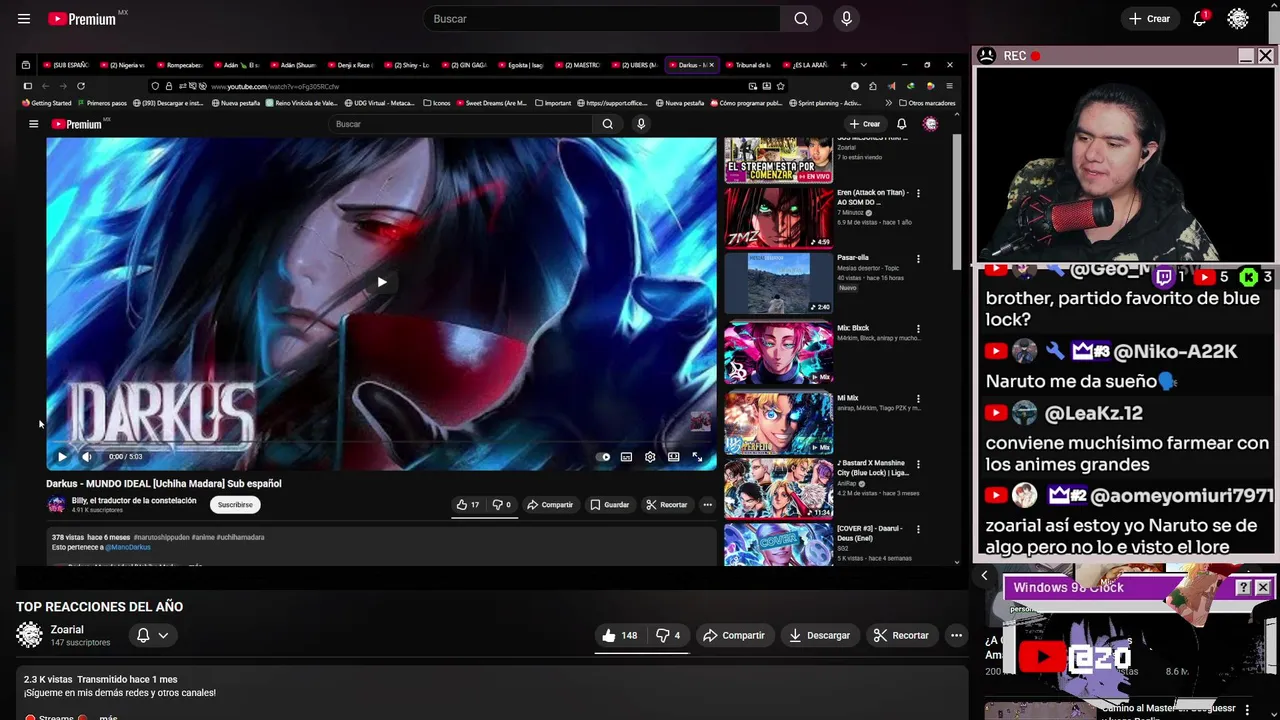Open options for Pasar-ella suggestion

(918, 259)
